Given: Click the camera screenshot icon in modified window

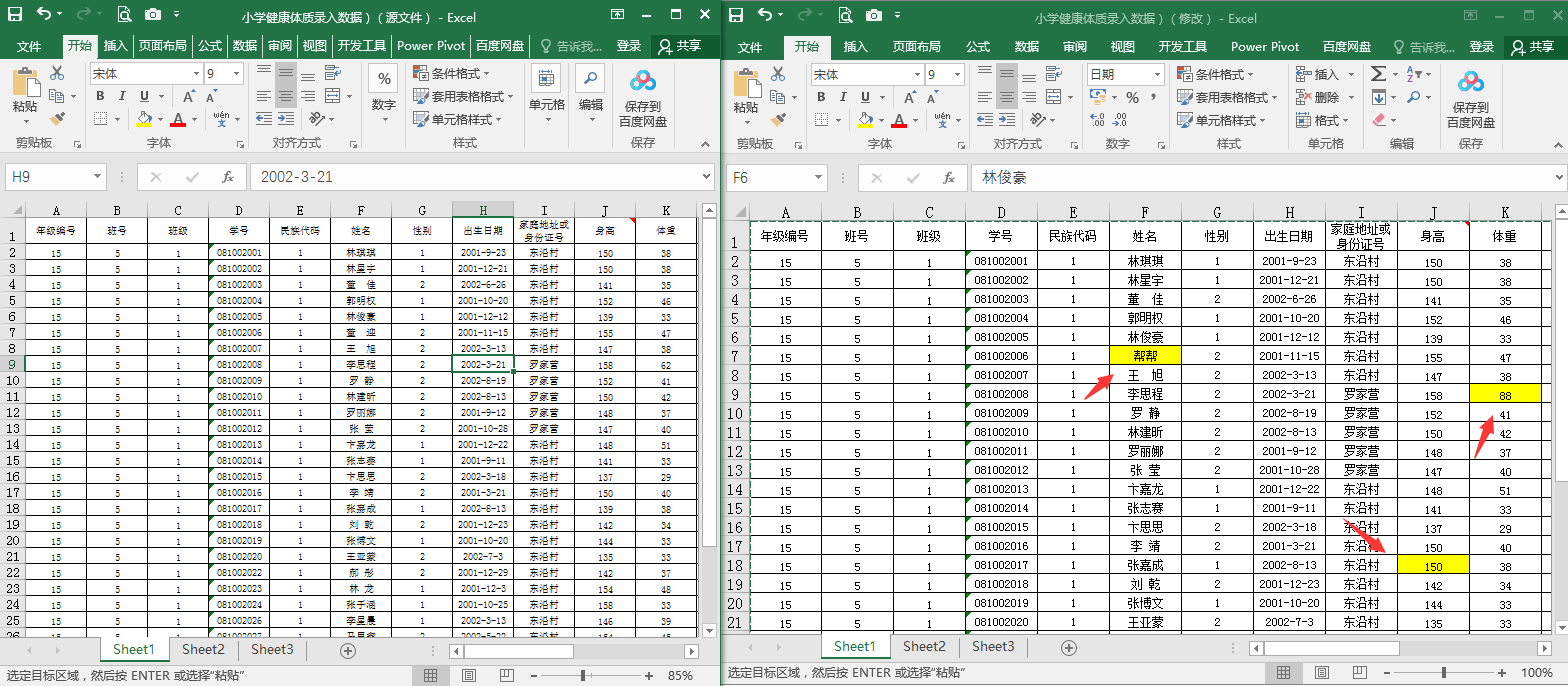Looking at the screenshot, I should [873, 14].
